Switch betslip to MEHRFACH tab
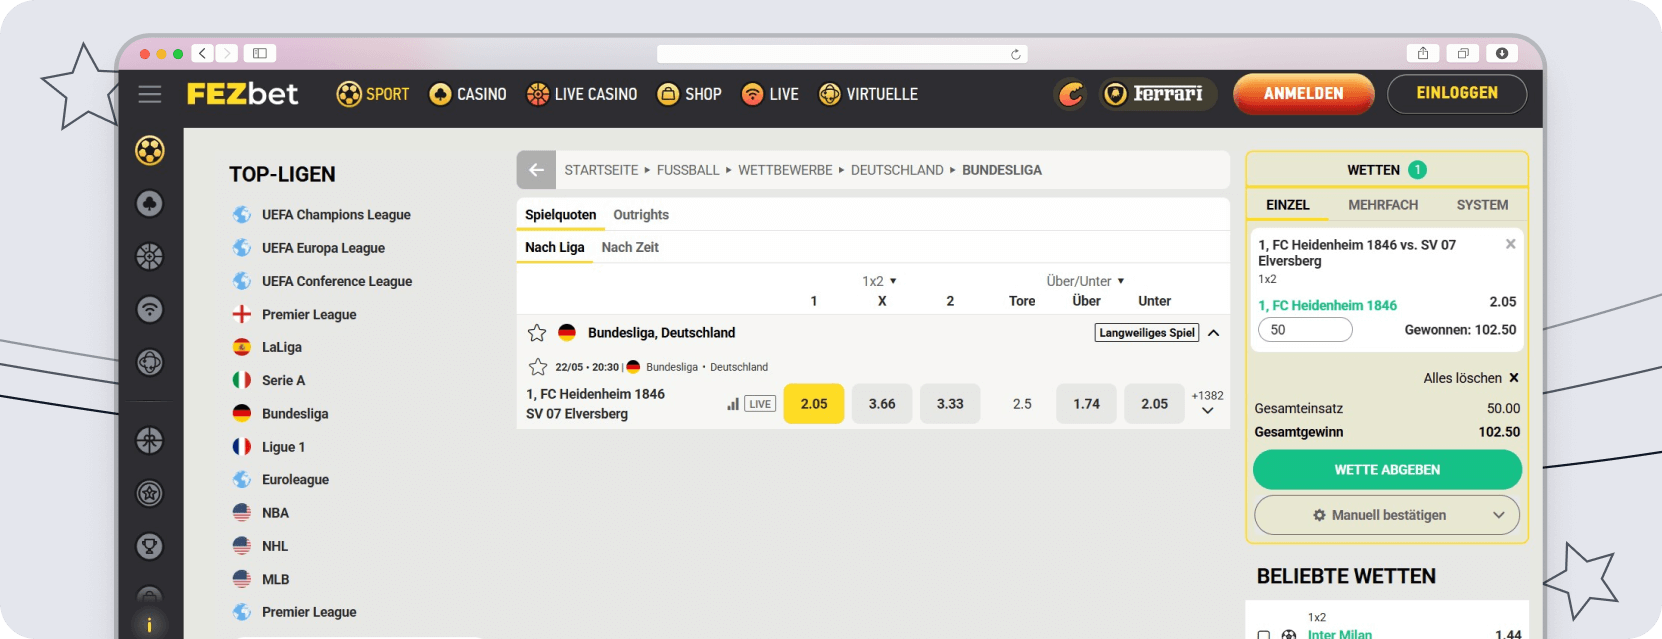1662x639 pixels. (x=1383, y=205)
